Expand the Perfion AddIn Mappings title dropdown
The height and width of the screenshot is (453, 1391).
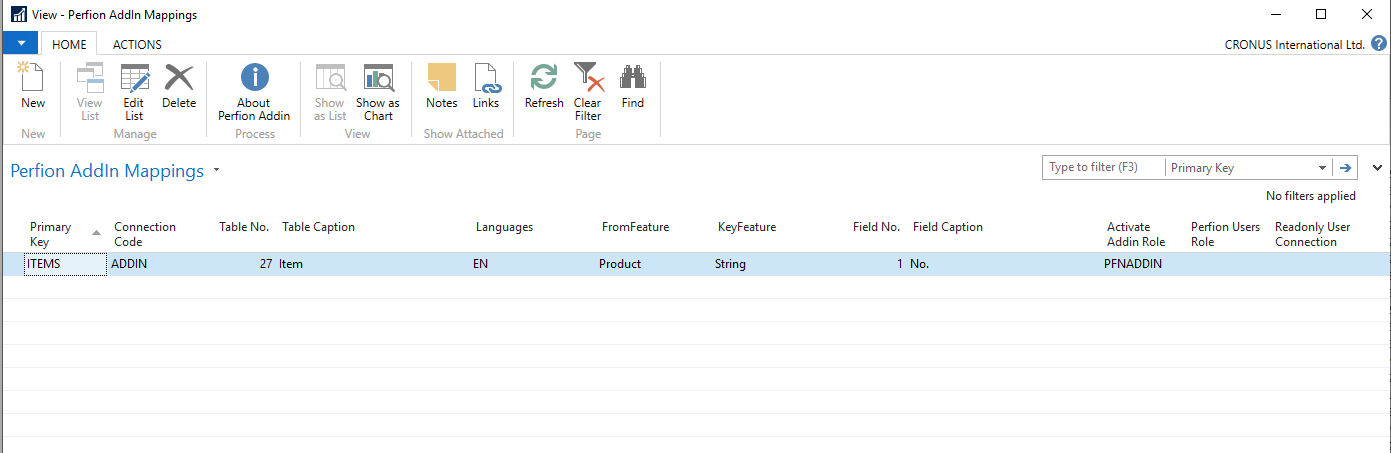click(216, 171)
